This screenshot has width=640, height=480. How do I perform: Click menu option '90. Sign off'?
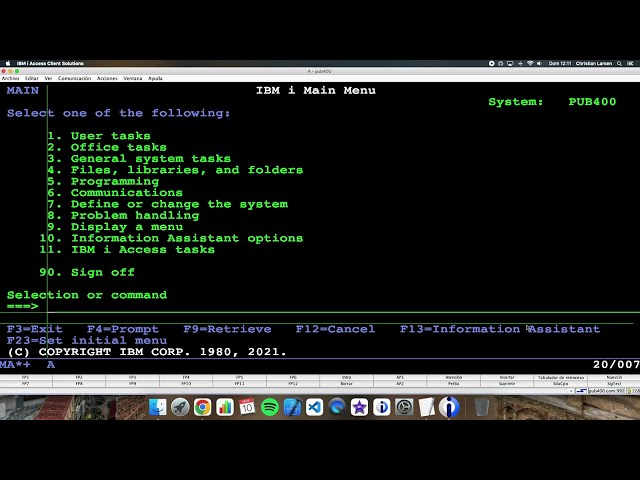coord(87,272)
